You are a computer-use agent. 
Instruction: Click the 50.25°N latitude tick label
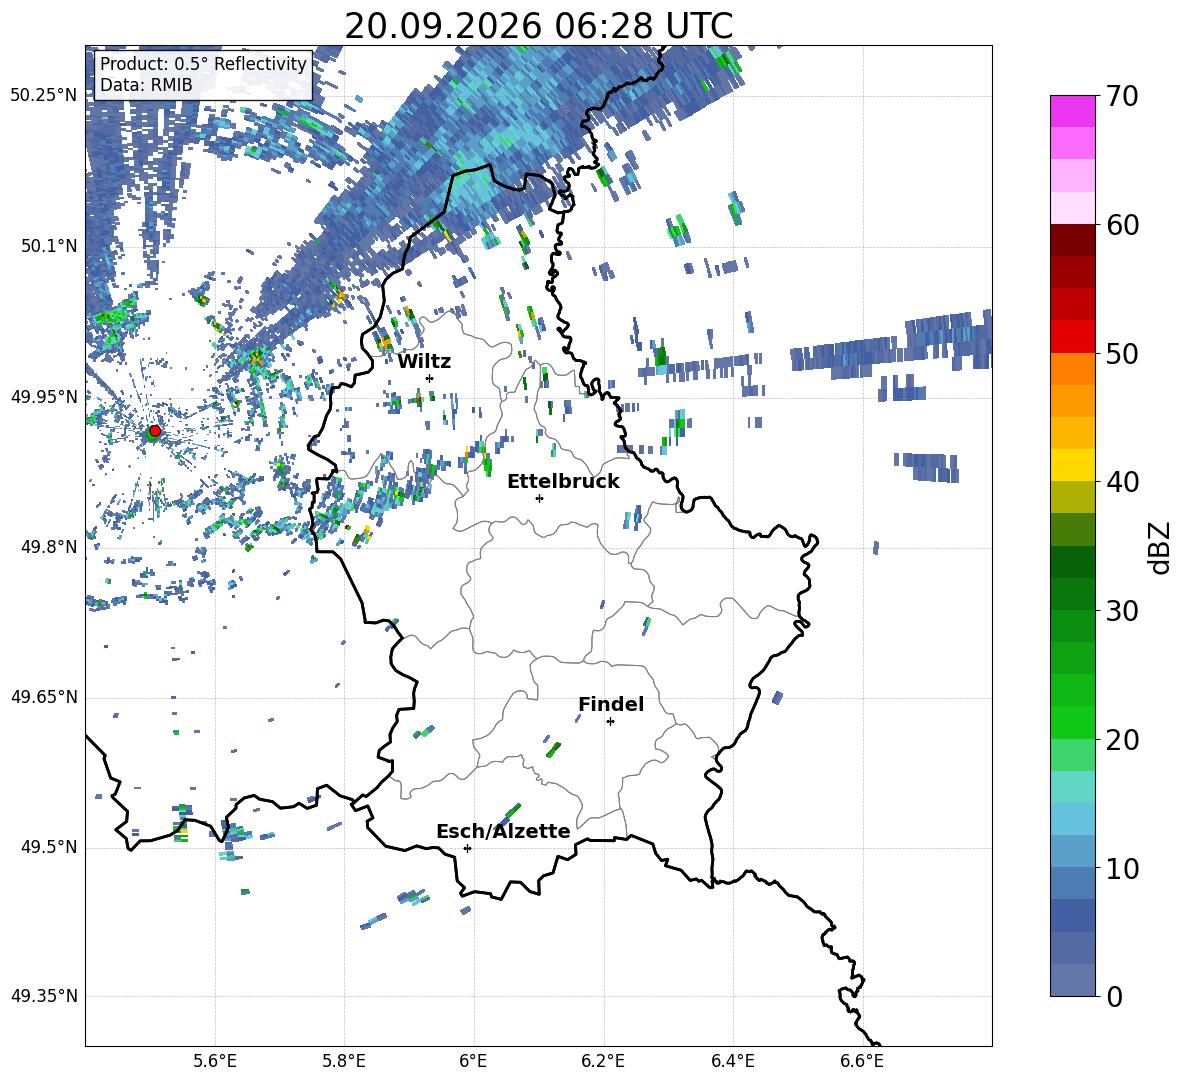click(44, 96)
